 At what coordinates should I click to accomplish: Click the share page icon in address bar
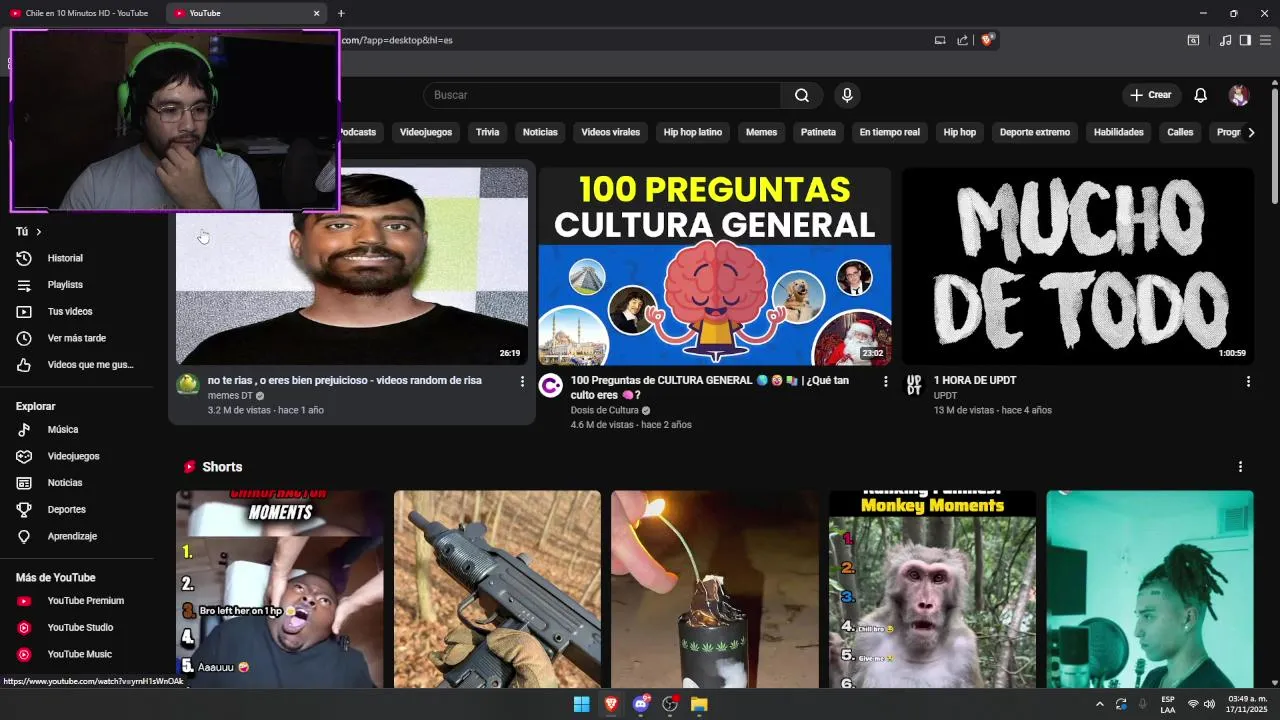click(962, 40)
